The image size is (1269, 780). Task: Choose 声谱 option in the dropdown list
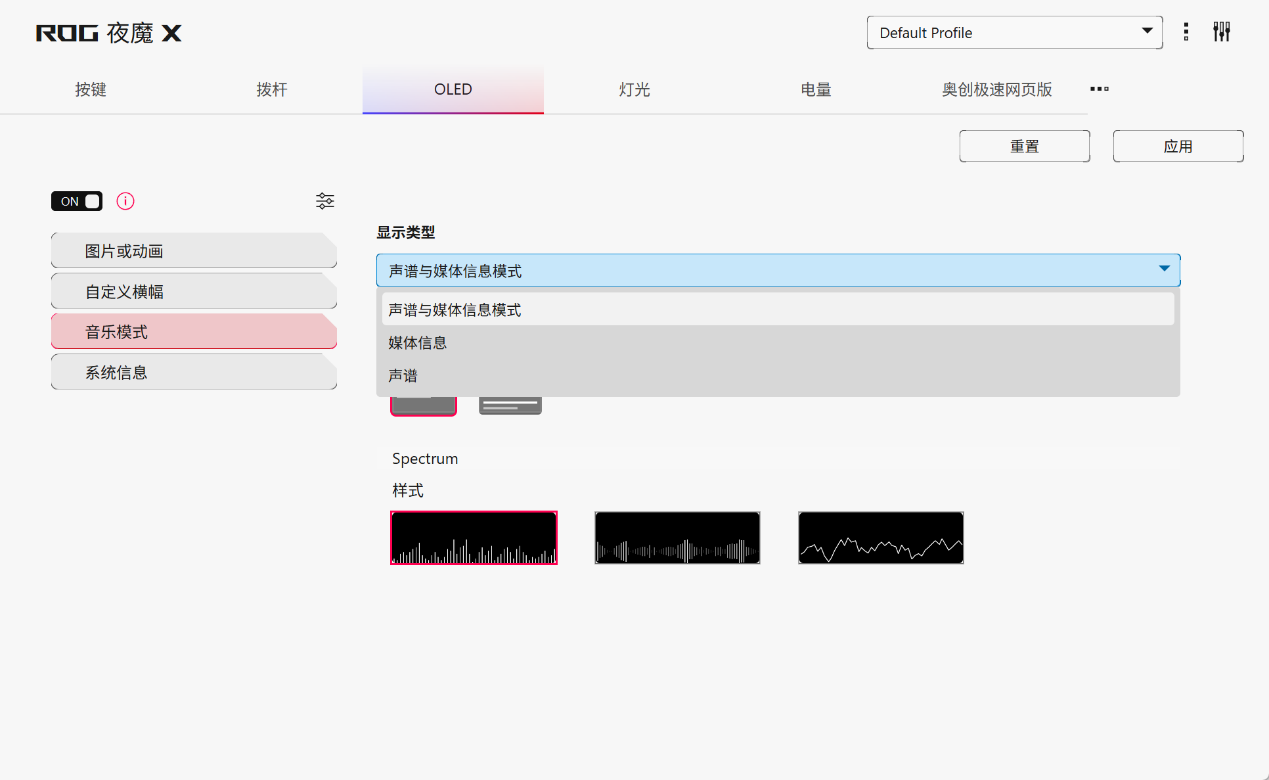pos(403,376)
